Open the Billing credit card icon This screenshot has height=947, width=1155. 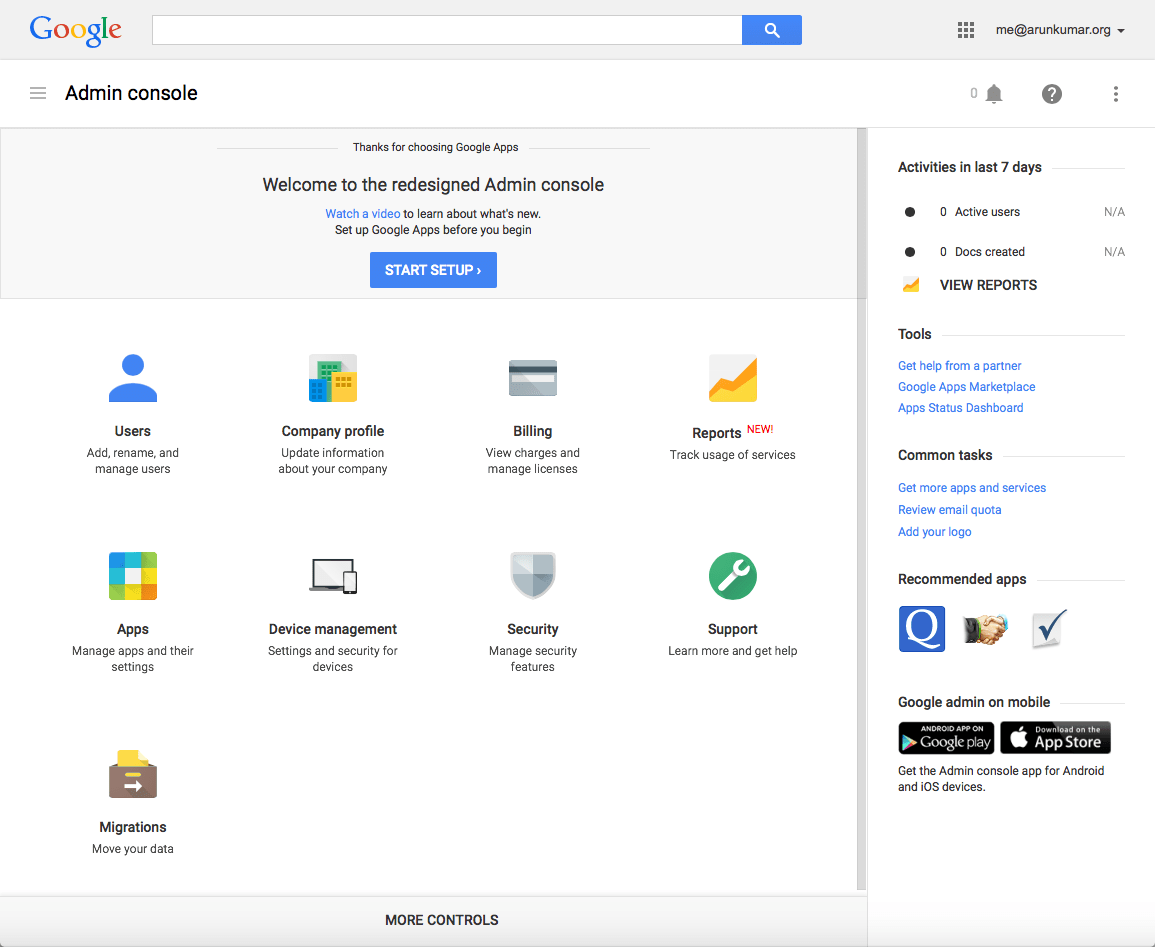coord(533,378)
